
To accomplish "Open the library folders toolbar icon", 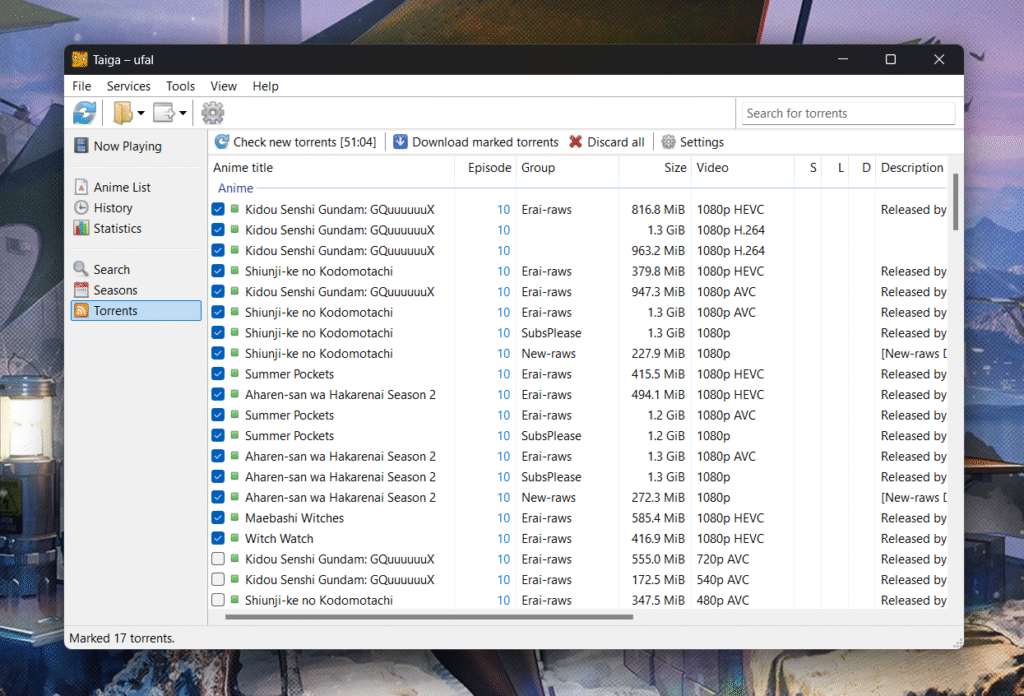I will 123,113.
